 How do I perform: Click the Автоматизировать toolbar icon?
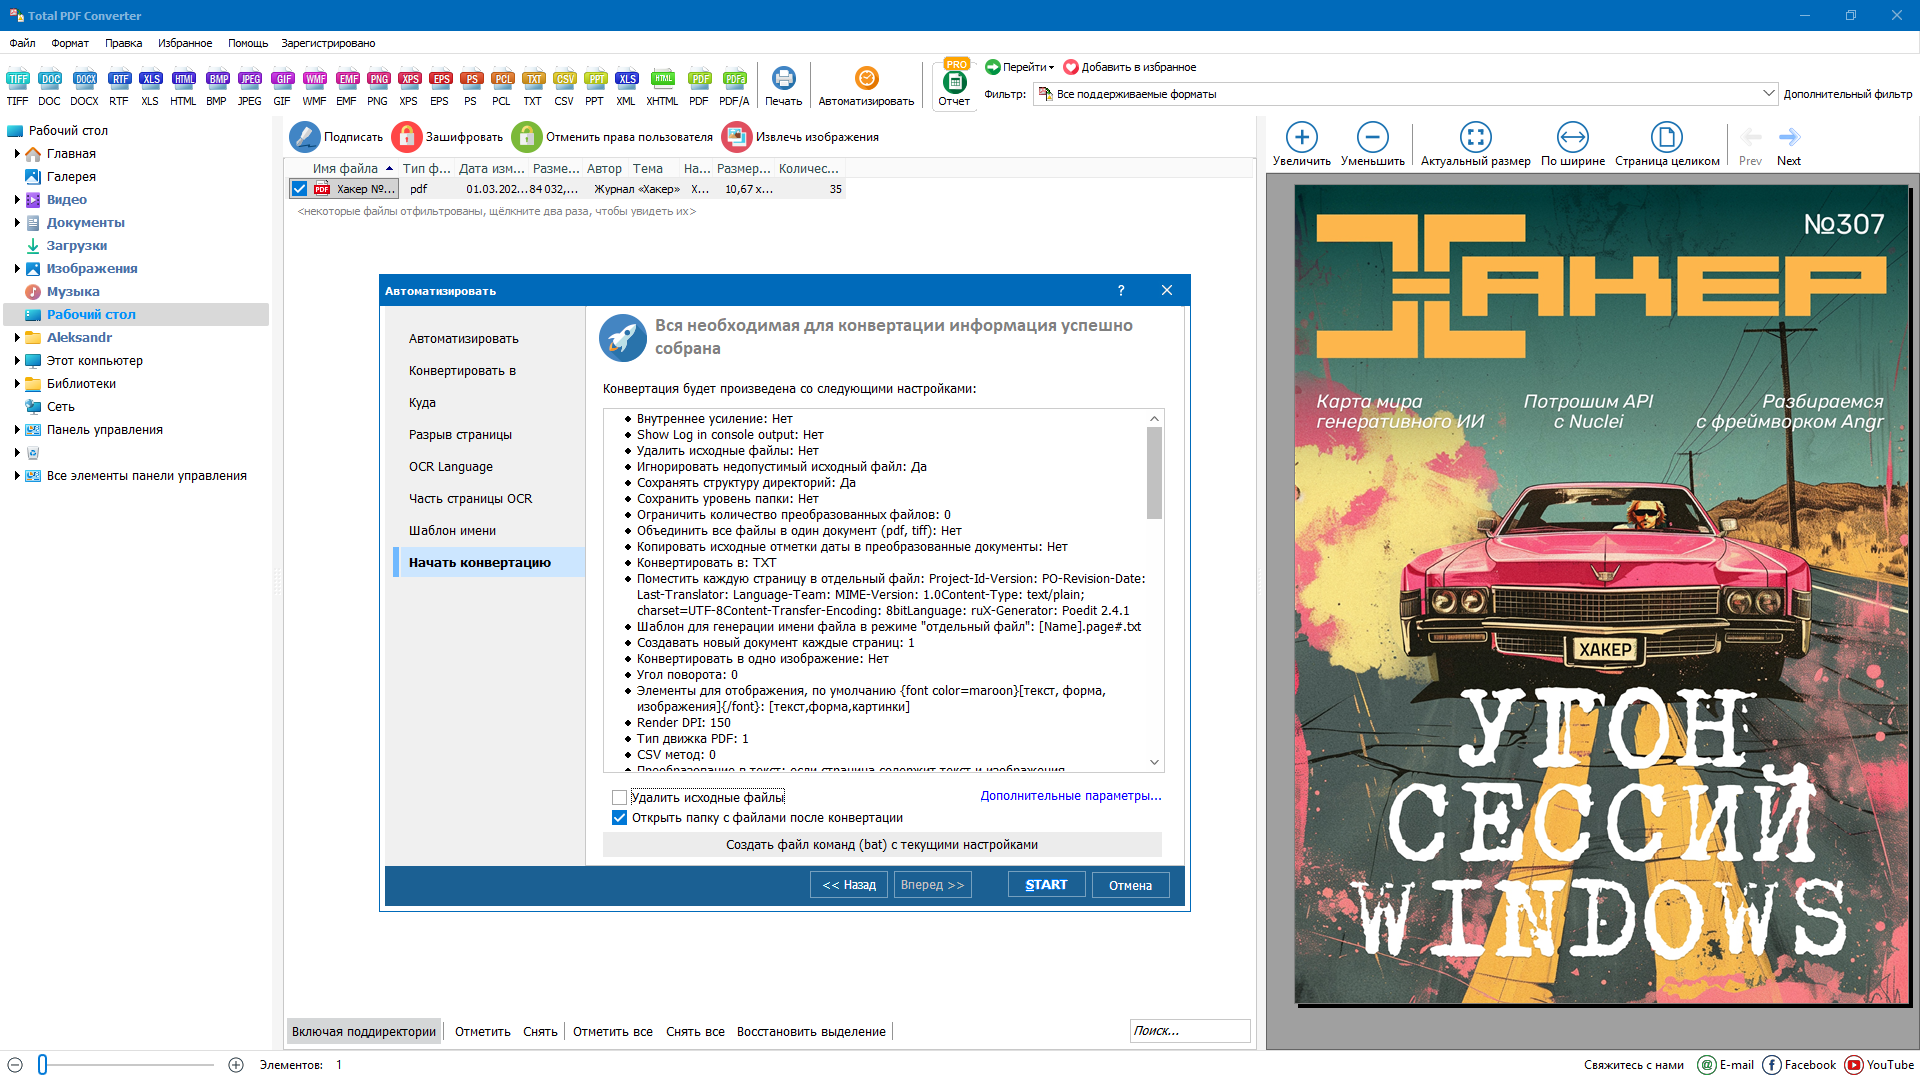pos(866,87)
